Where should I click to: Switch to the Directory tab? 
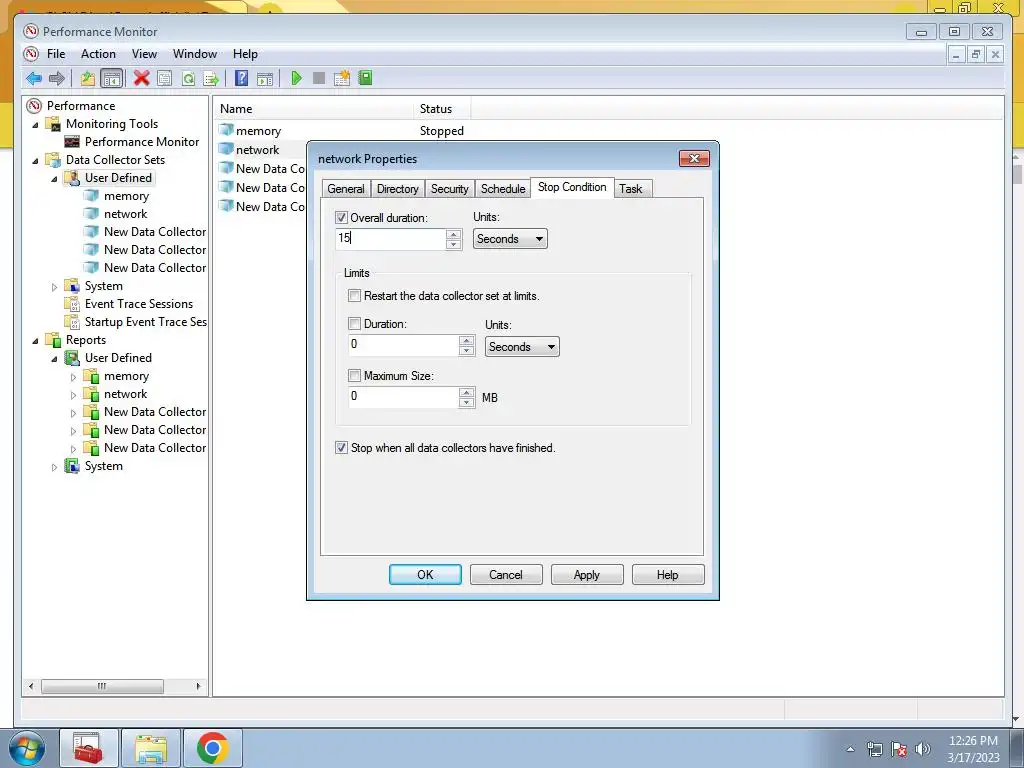[x=397, y=189]
